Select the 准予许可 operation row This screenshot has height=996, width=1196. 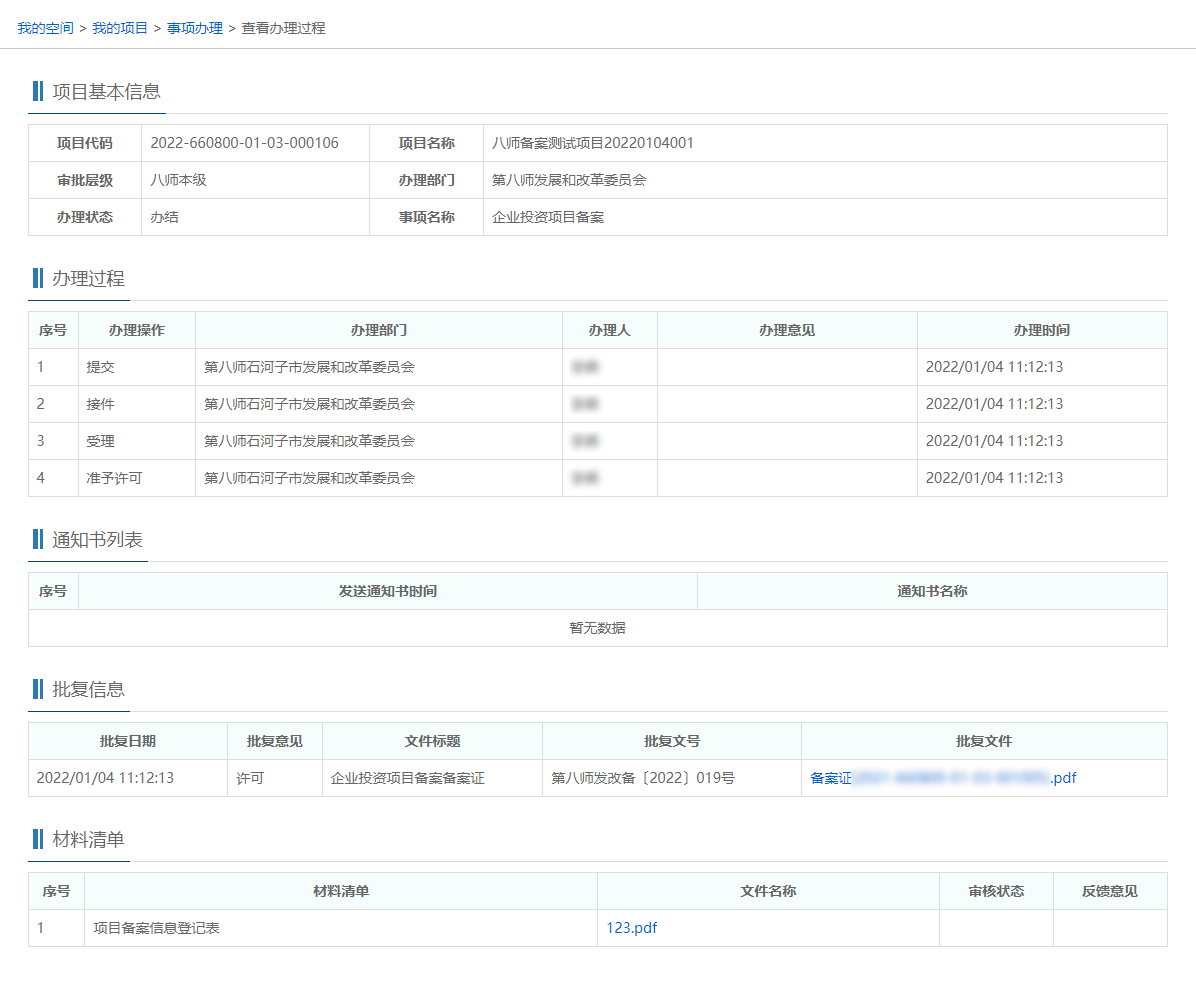point(114,478)
